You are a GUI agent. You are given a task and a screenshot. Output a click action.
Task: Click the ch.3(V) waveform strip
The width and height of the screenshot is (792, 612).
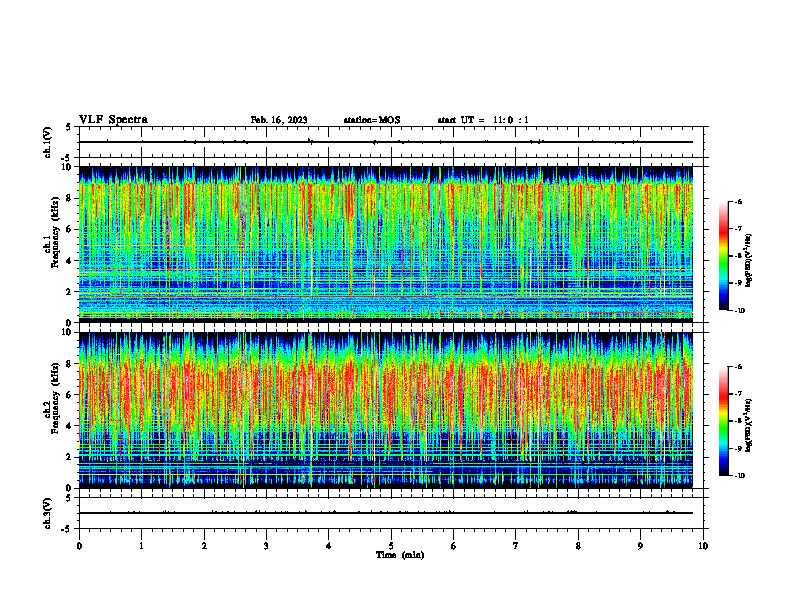point(391,513)
